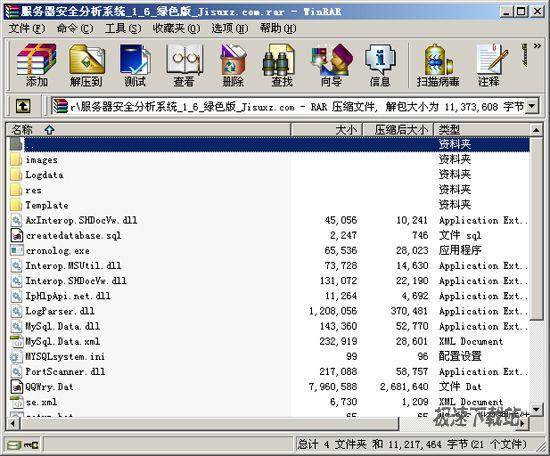
Task: Open the 文件(F) menu
Action: [x=27, y=28]
